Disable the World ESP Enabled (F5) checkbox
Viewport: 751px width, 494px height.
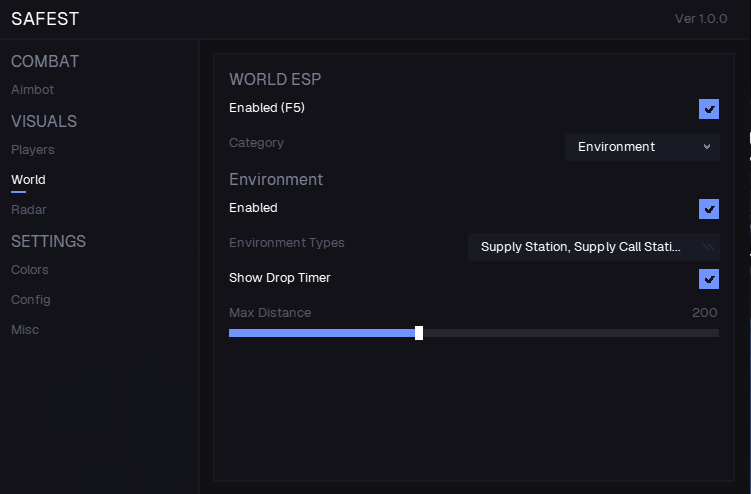click(708, 109)
